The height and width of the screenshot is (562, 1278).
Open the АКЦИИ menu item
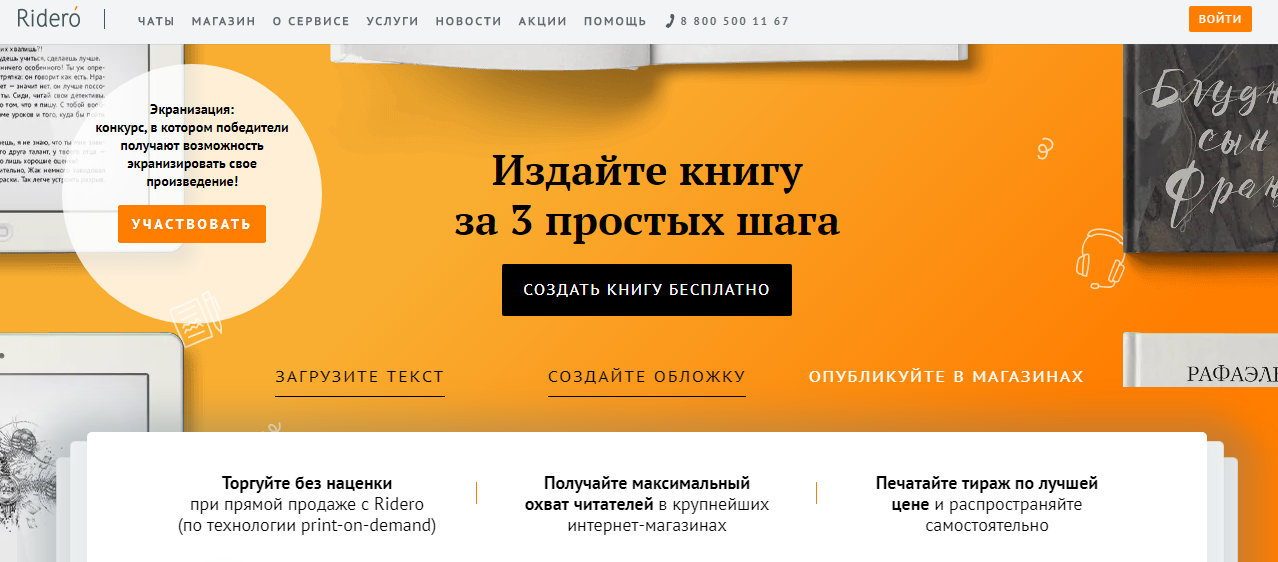coord(543,21)
